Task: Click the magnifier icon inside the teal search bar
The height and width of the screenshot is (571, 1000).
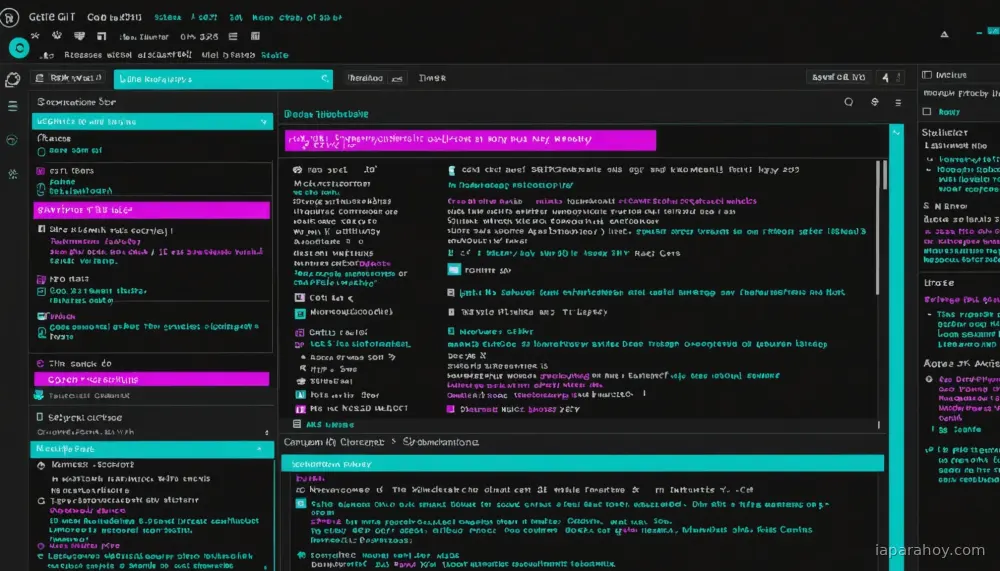Action: coord(325,79)
